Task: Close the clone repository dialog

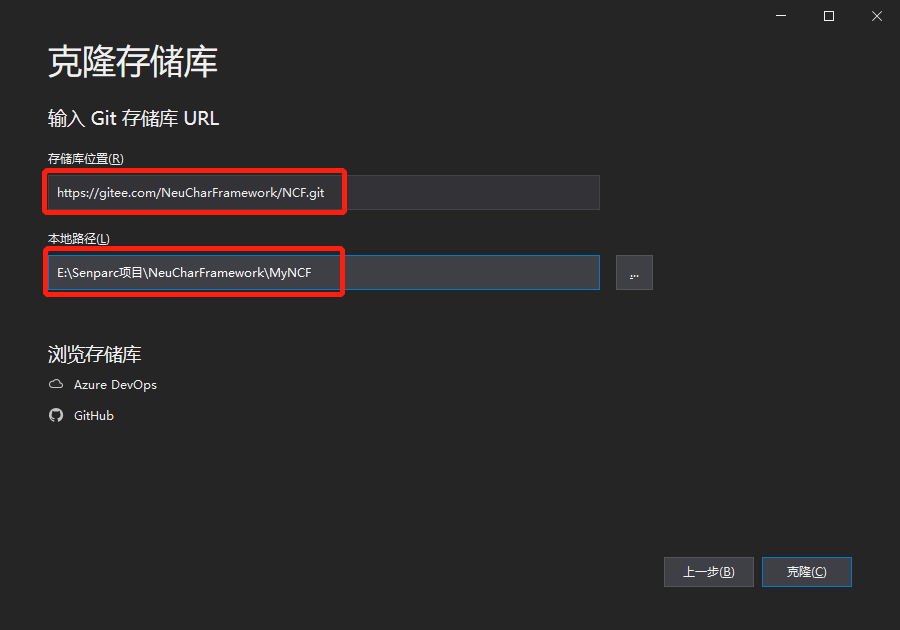Action: point(877,16)
